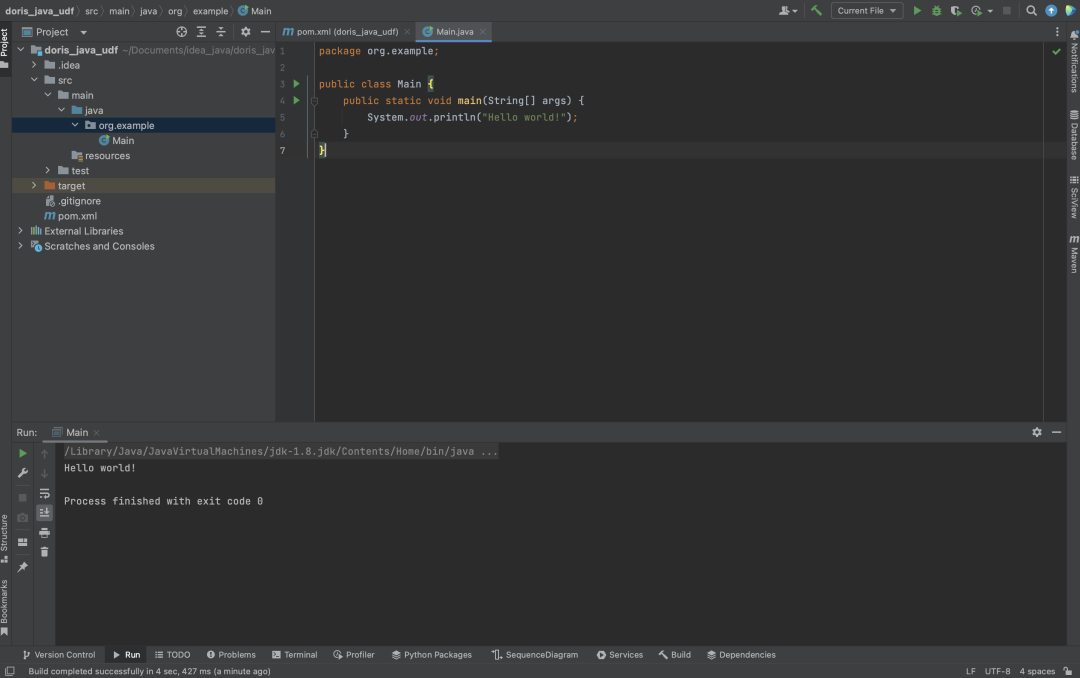Print the console output with printer icon
1080x678 pixels.
point(44,533)
